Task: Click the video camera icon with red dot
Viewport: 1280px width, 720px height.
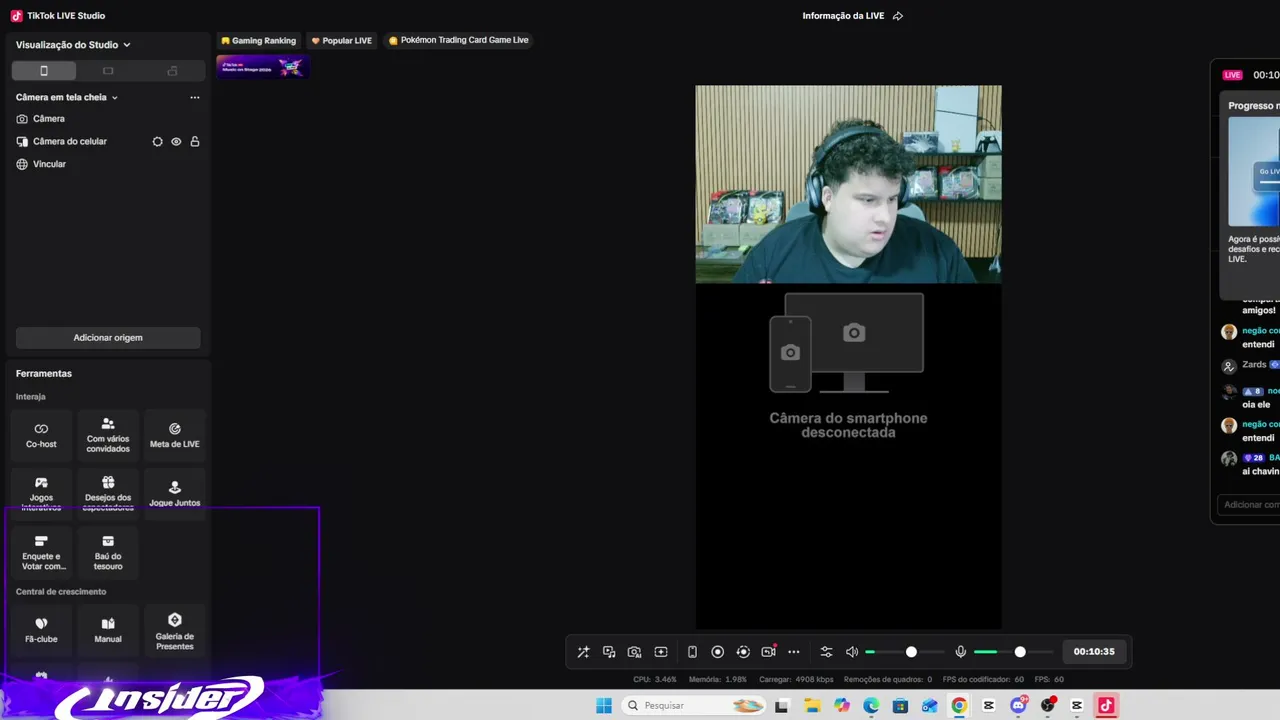Action: tap(769, 651)
